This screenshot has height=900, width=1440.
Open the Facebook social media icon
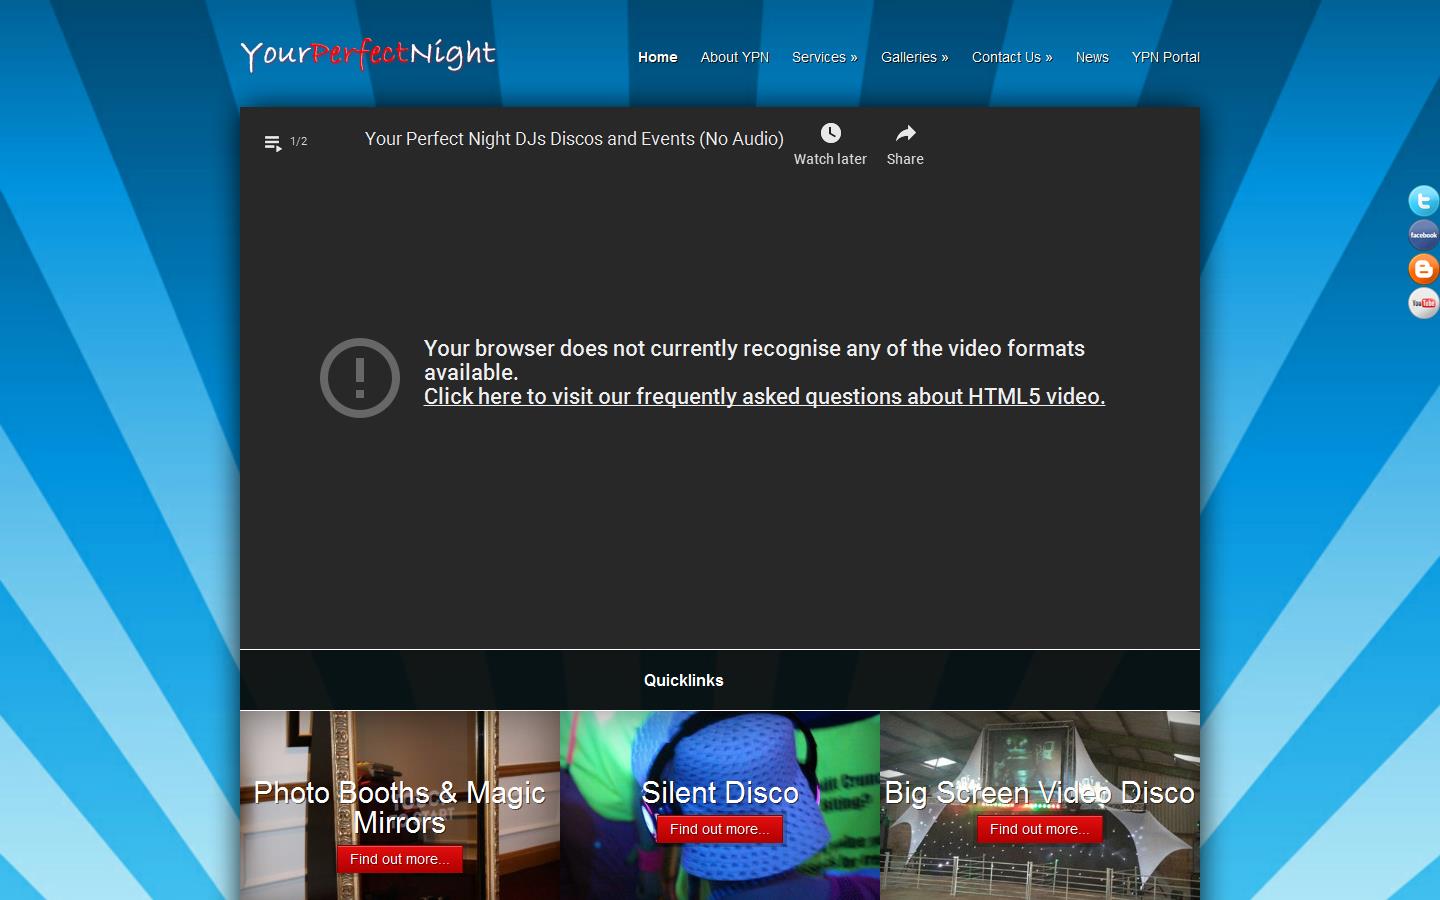tap(1423, 235)
